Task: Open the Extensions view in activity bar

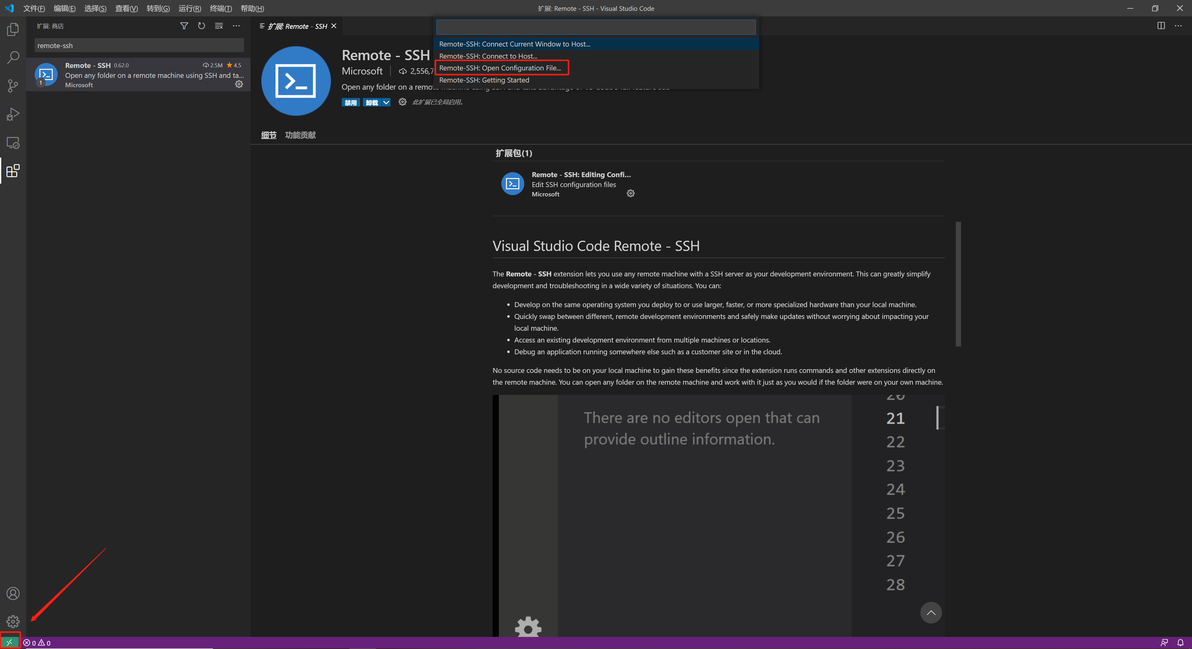Action: pos(13,171)
